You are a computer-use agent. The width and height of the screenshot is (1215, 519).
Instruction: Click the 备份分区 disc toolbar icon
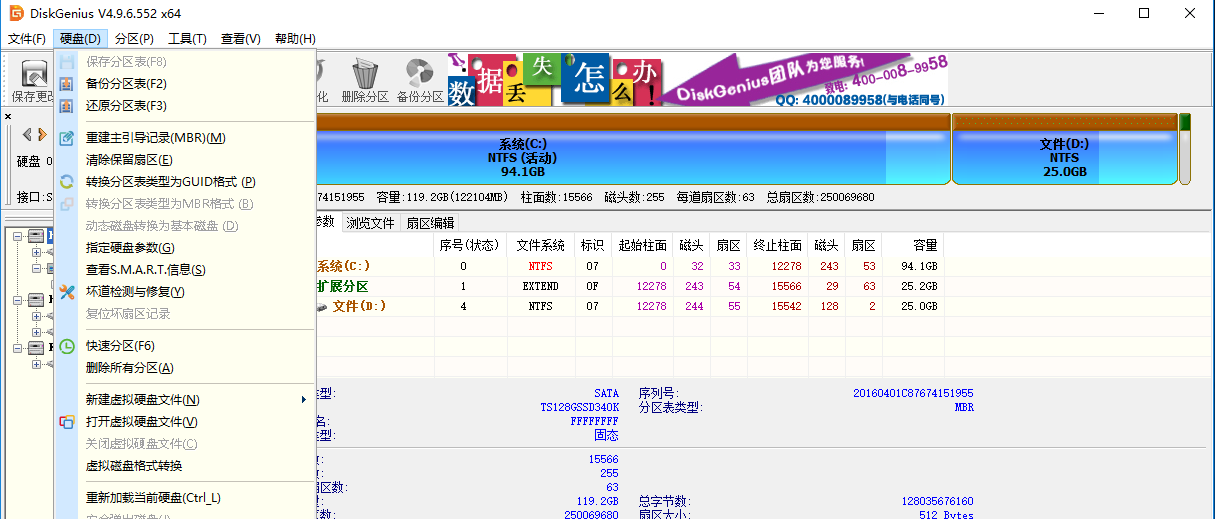(419, 73)
